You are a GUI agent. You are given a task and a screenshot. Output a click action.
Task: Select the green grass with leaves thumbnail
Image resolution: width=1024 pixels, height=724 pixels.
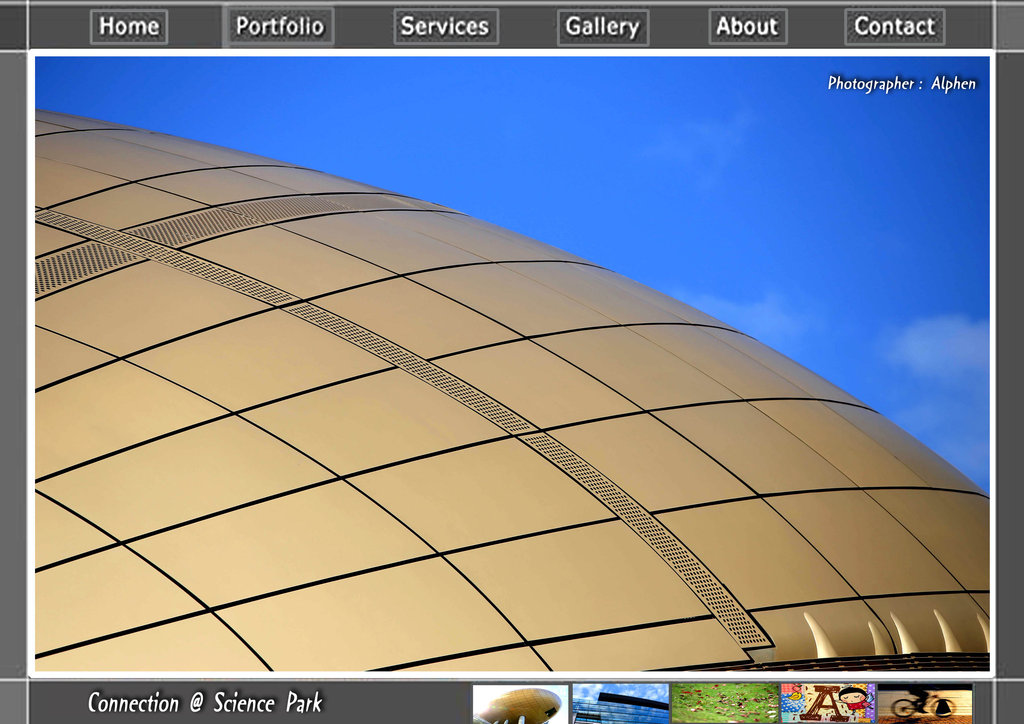[x=725, y=704]
